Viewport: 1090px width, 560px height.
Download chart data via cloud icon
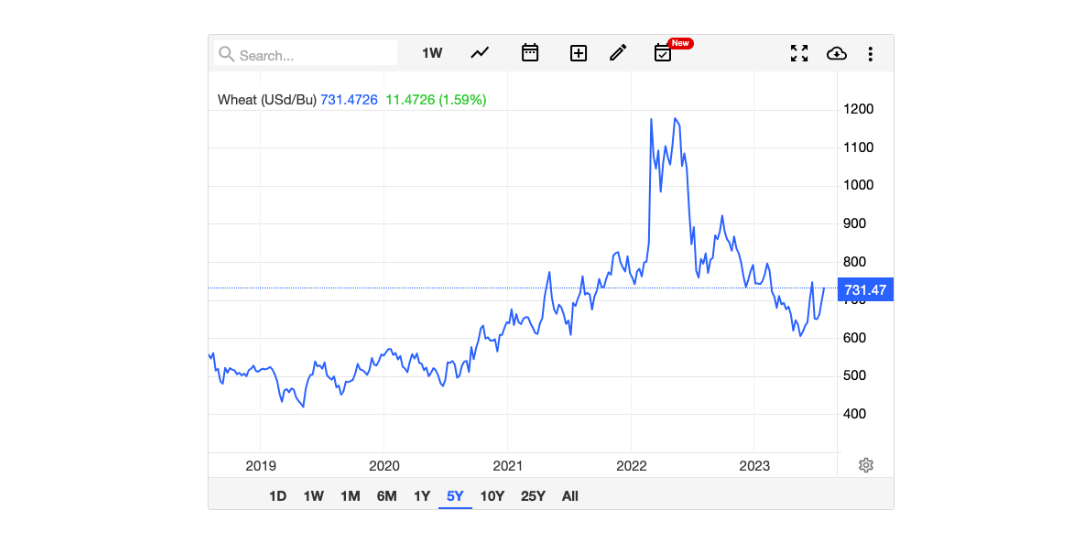pyautogui.click(x=836, y=53)
